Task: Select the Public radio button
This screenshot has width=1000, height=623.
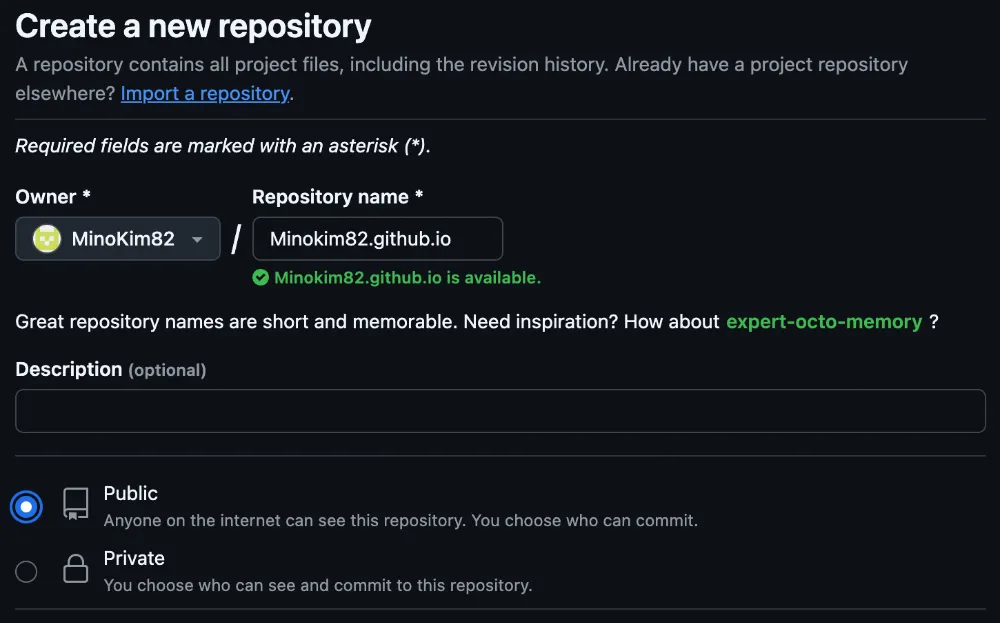Action: 26,507
